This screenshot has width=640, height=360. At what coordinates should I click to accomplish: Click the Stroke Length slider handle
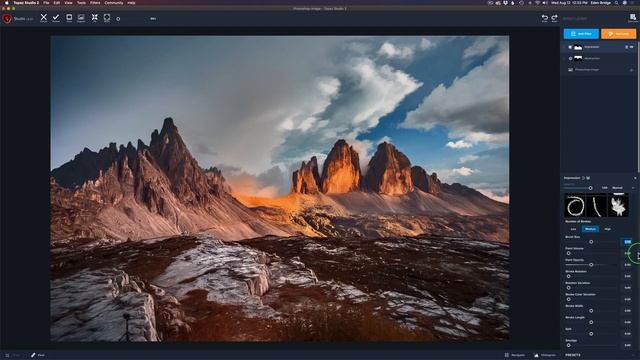coord(591,322)
